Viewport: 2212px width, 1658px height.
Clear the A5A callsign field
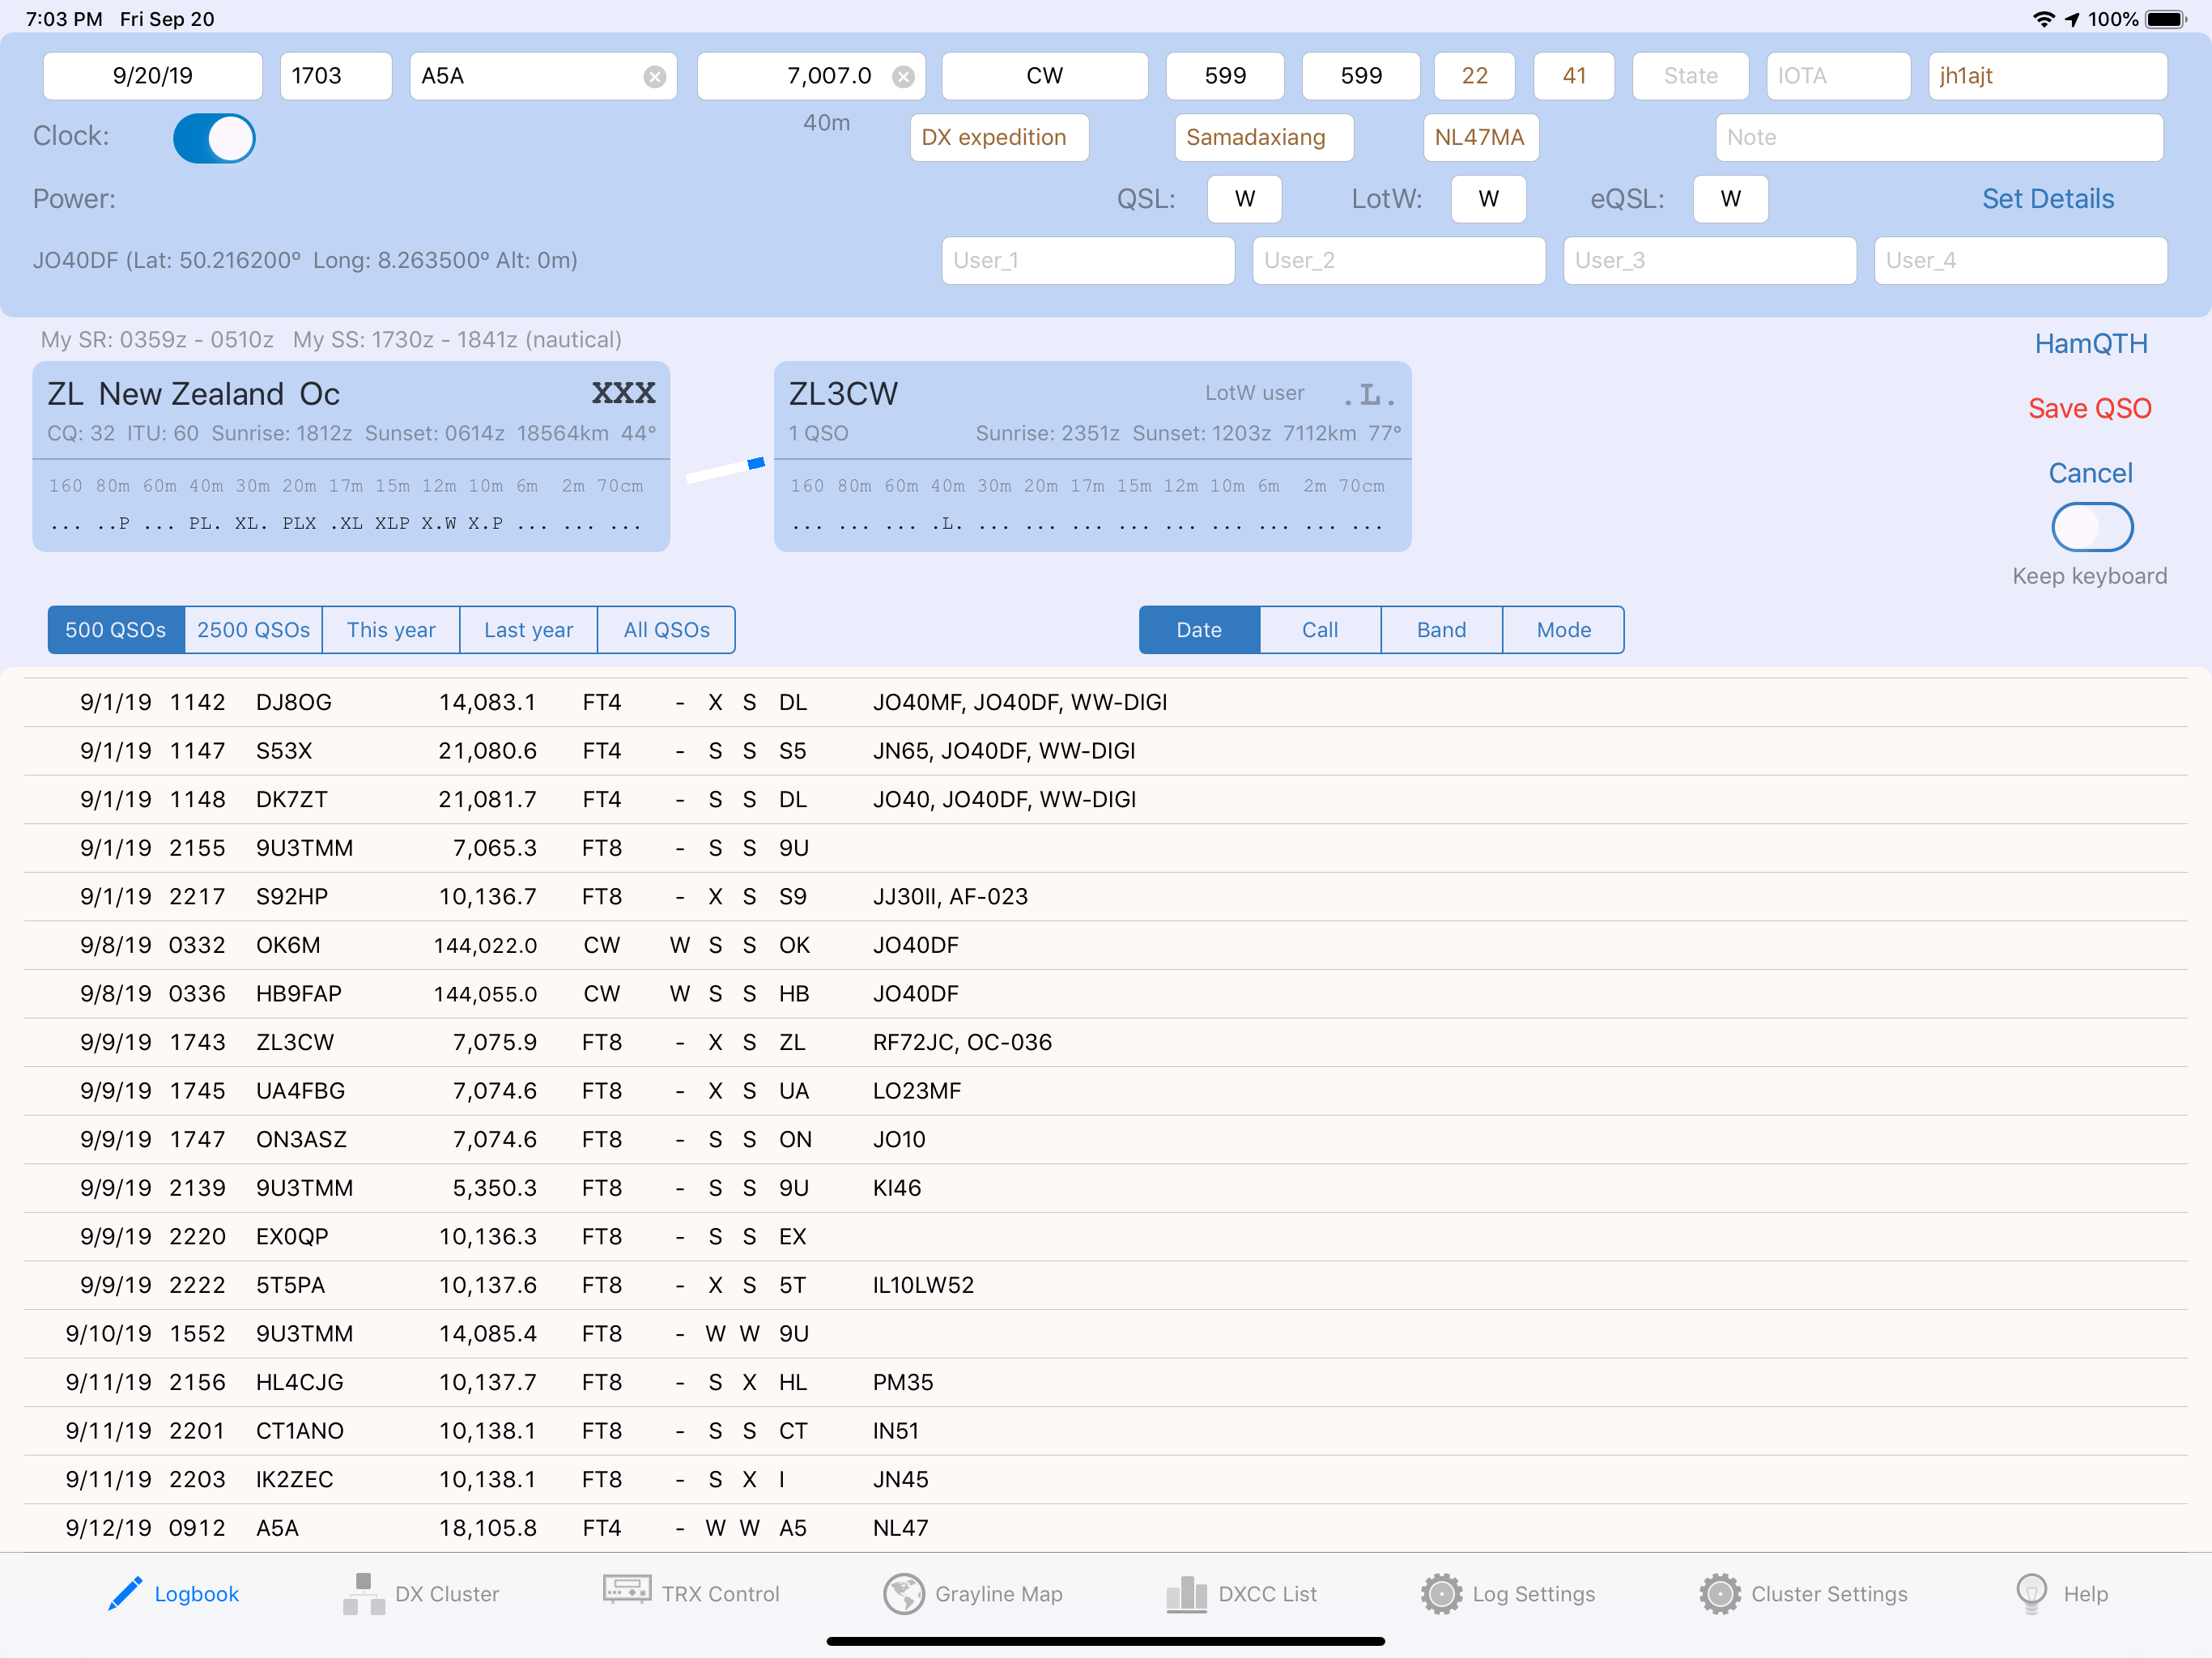[x=655, y=75]
